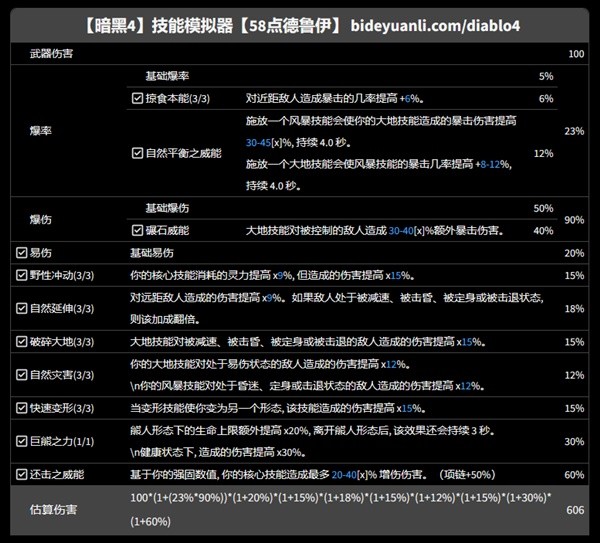Click the 30-45 blue range value
The image size is (600, 543).
coord(258,143)
